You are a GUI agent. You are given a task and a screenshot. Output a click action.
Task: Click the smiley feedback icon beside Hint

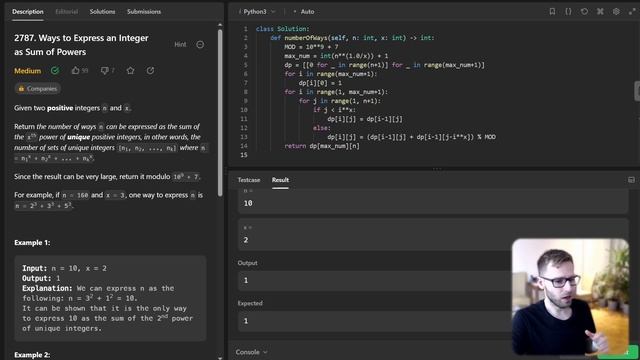click(200, 44)
